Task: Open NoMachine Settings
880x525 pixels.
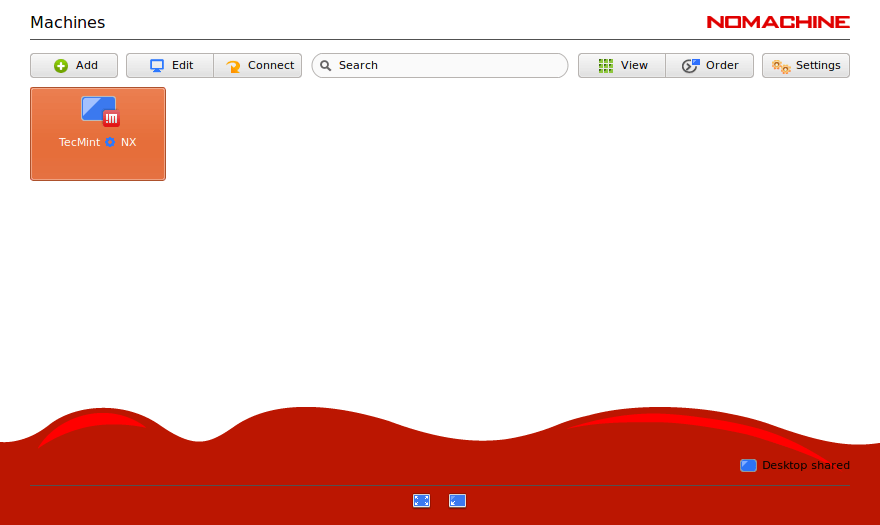Action: click(x=805, y=66)
